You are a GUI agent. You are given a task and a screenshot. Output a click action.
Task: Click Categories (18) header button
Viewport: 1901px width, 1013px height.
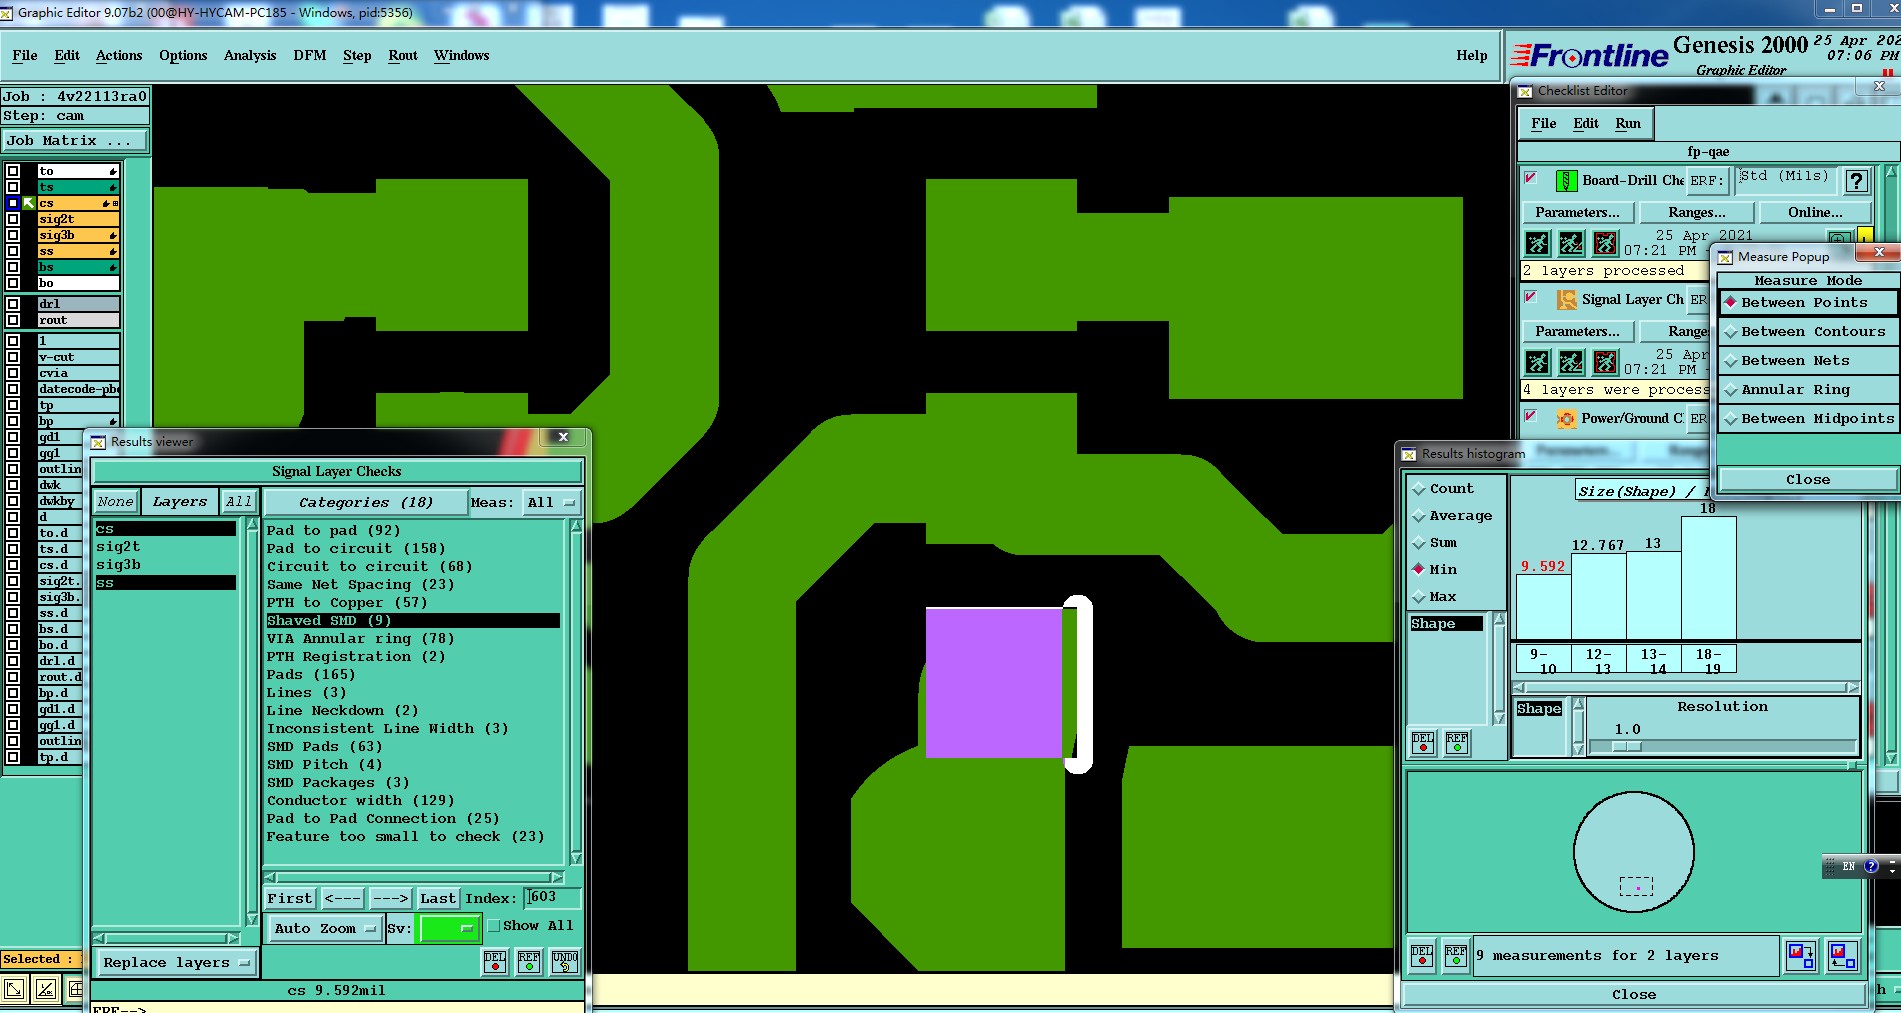(365, 503)
